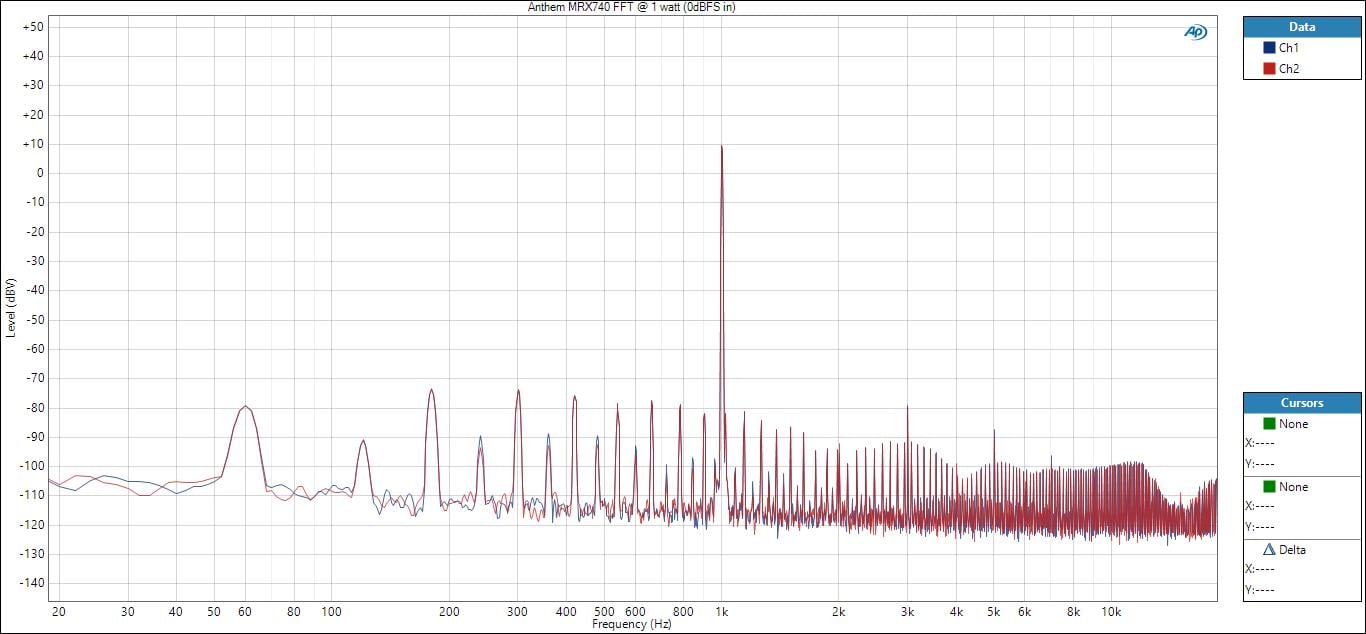
Task: Select the Ch2 label in the Data legend
Action: click(1288, 69)
